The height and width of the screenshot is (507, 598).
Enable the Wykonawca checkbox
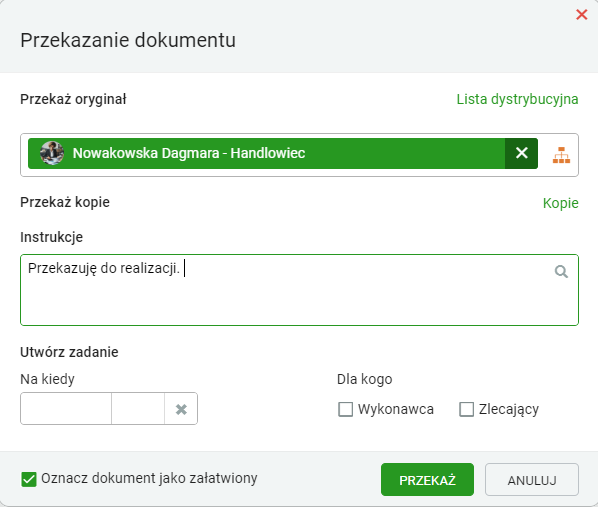(346, 409)
